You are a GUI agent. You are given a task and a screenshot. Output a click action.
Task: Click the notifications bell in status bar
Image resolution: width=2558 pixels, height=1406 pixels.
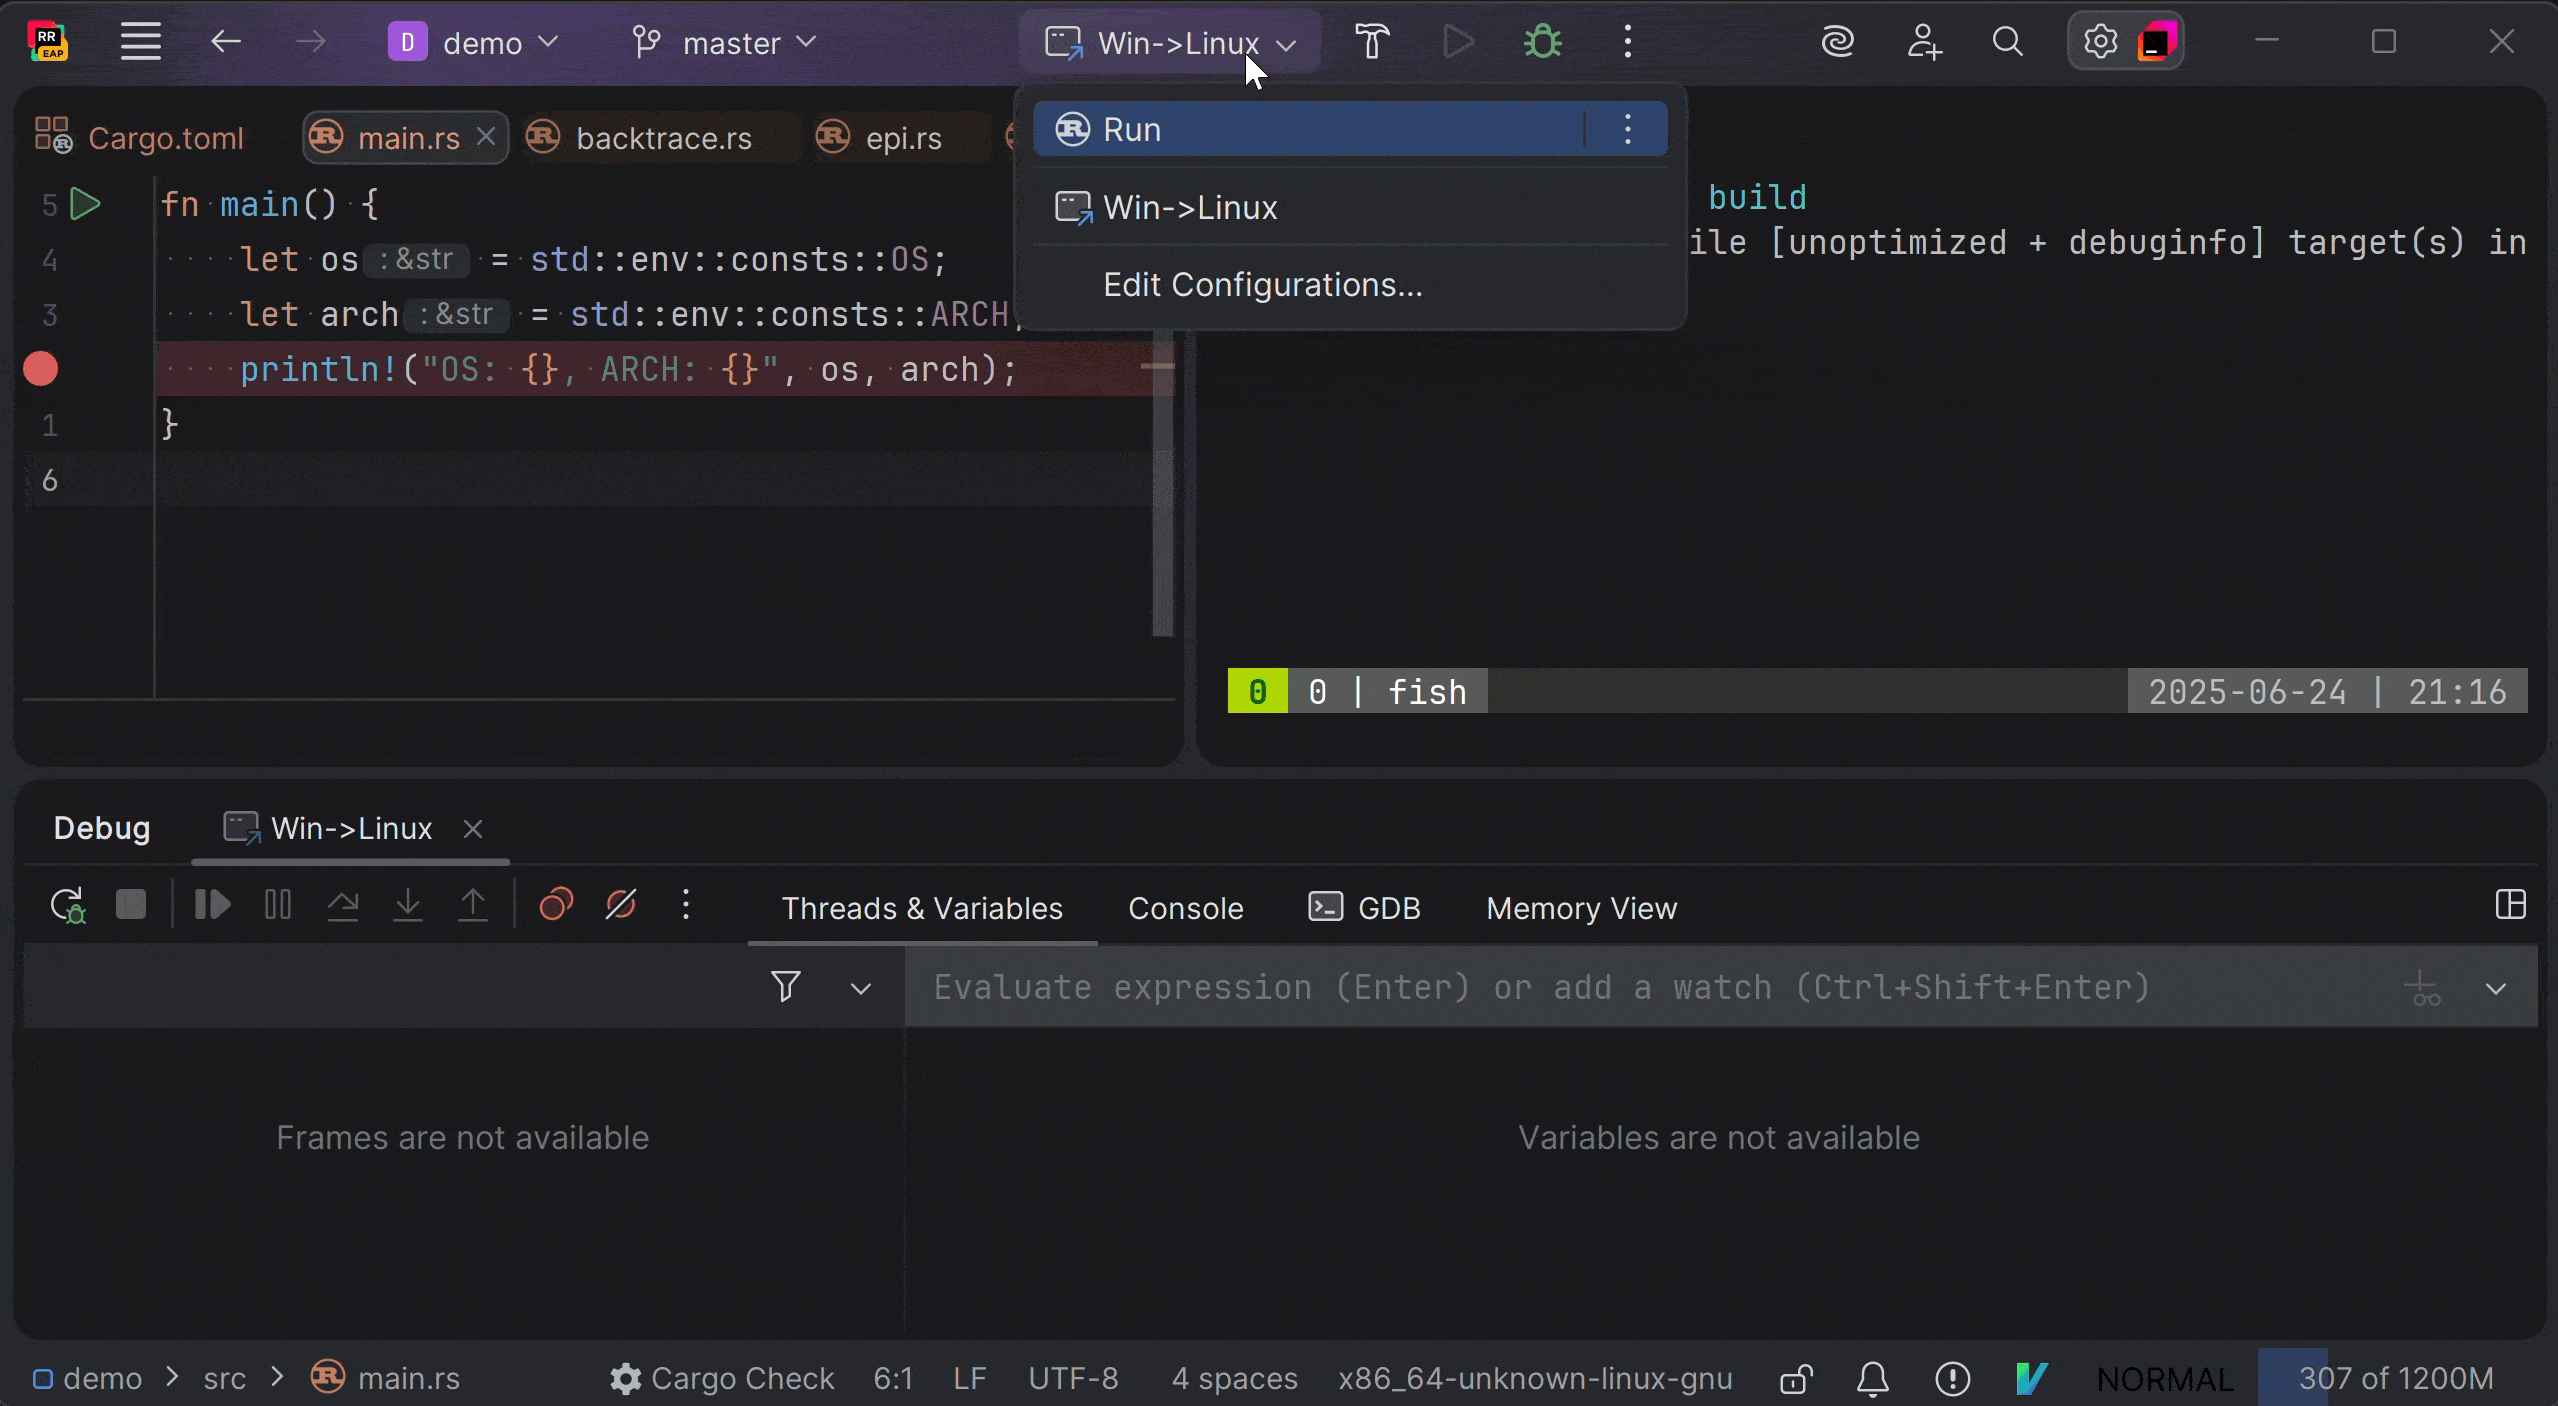1873,1379
